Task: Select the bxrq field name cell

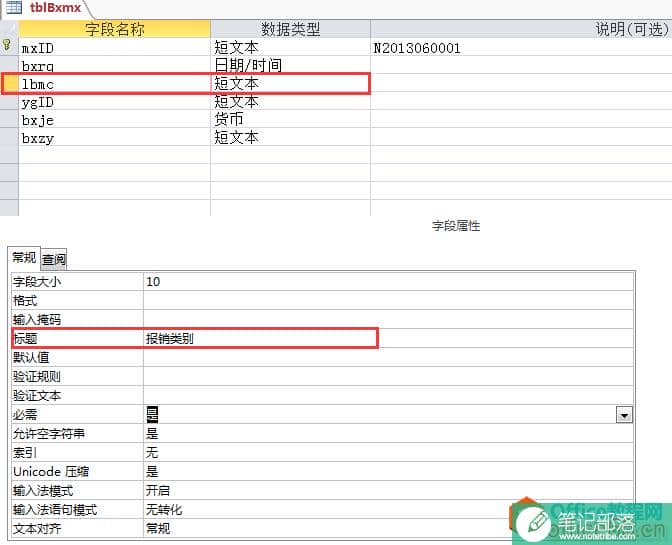Action: (x=114, y=66)
